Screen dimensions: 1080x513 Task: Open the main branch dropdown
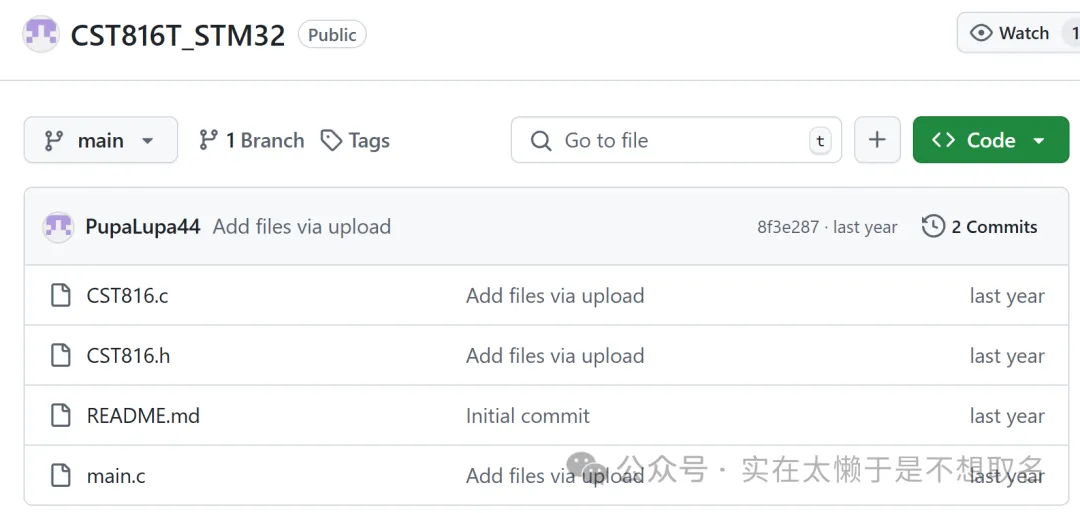point(100,140)
